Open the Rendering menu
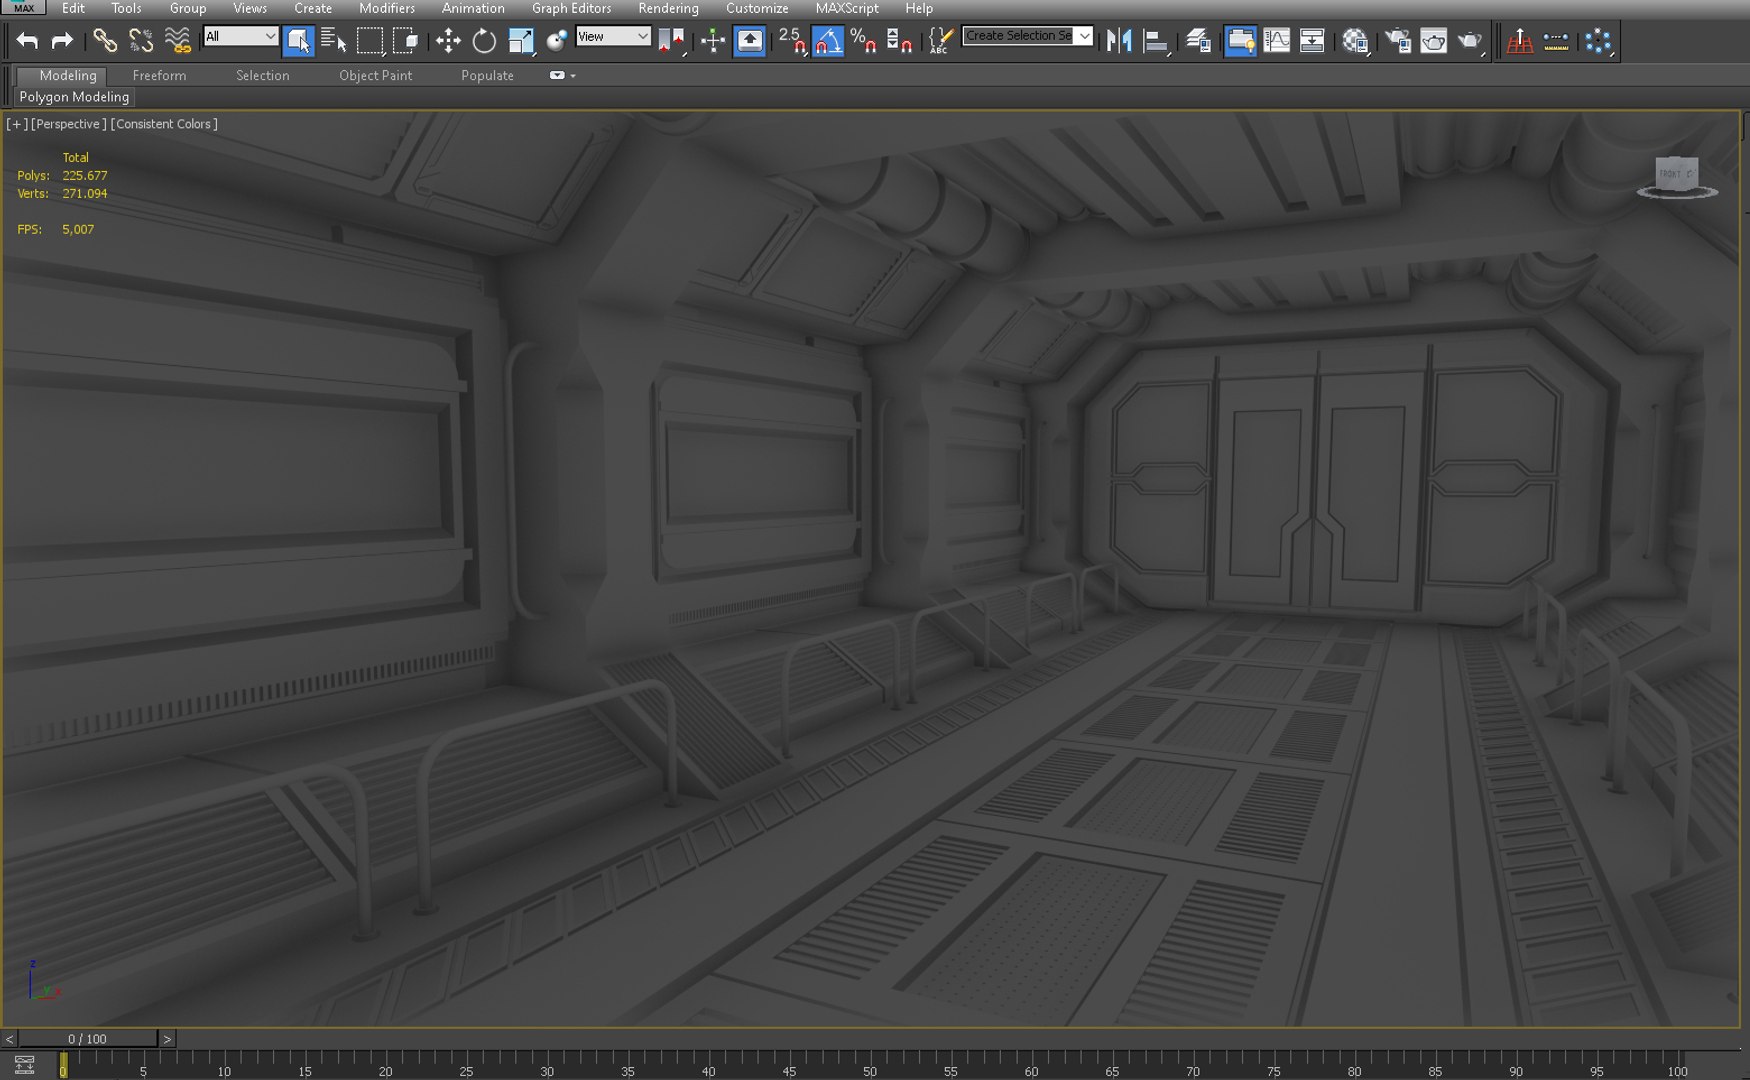This screenshot has width=1750, height=1080. coord(668,8)
